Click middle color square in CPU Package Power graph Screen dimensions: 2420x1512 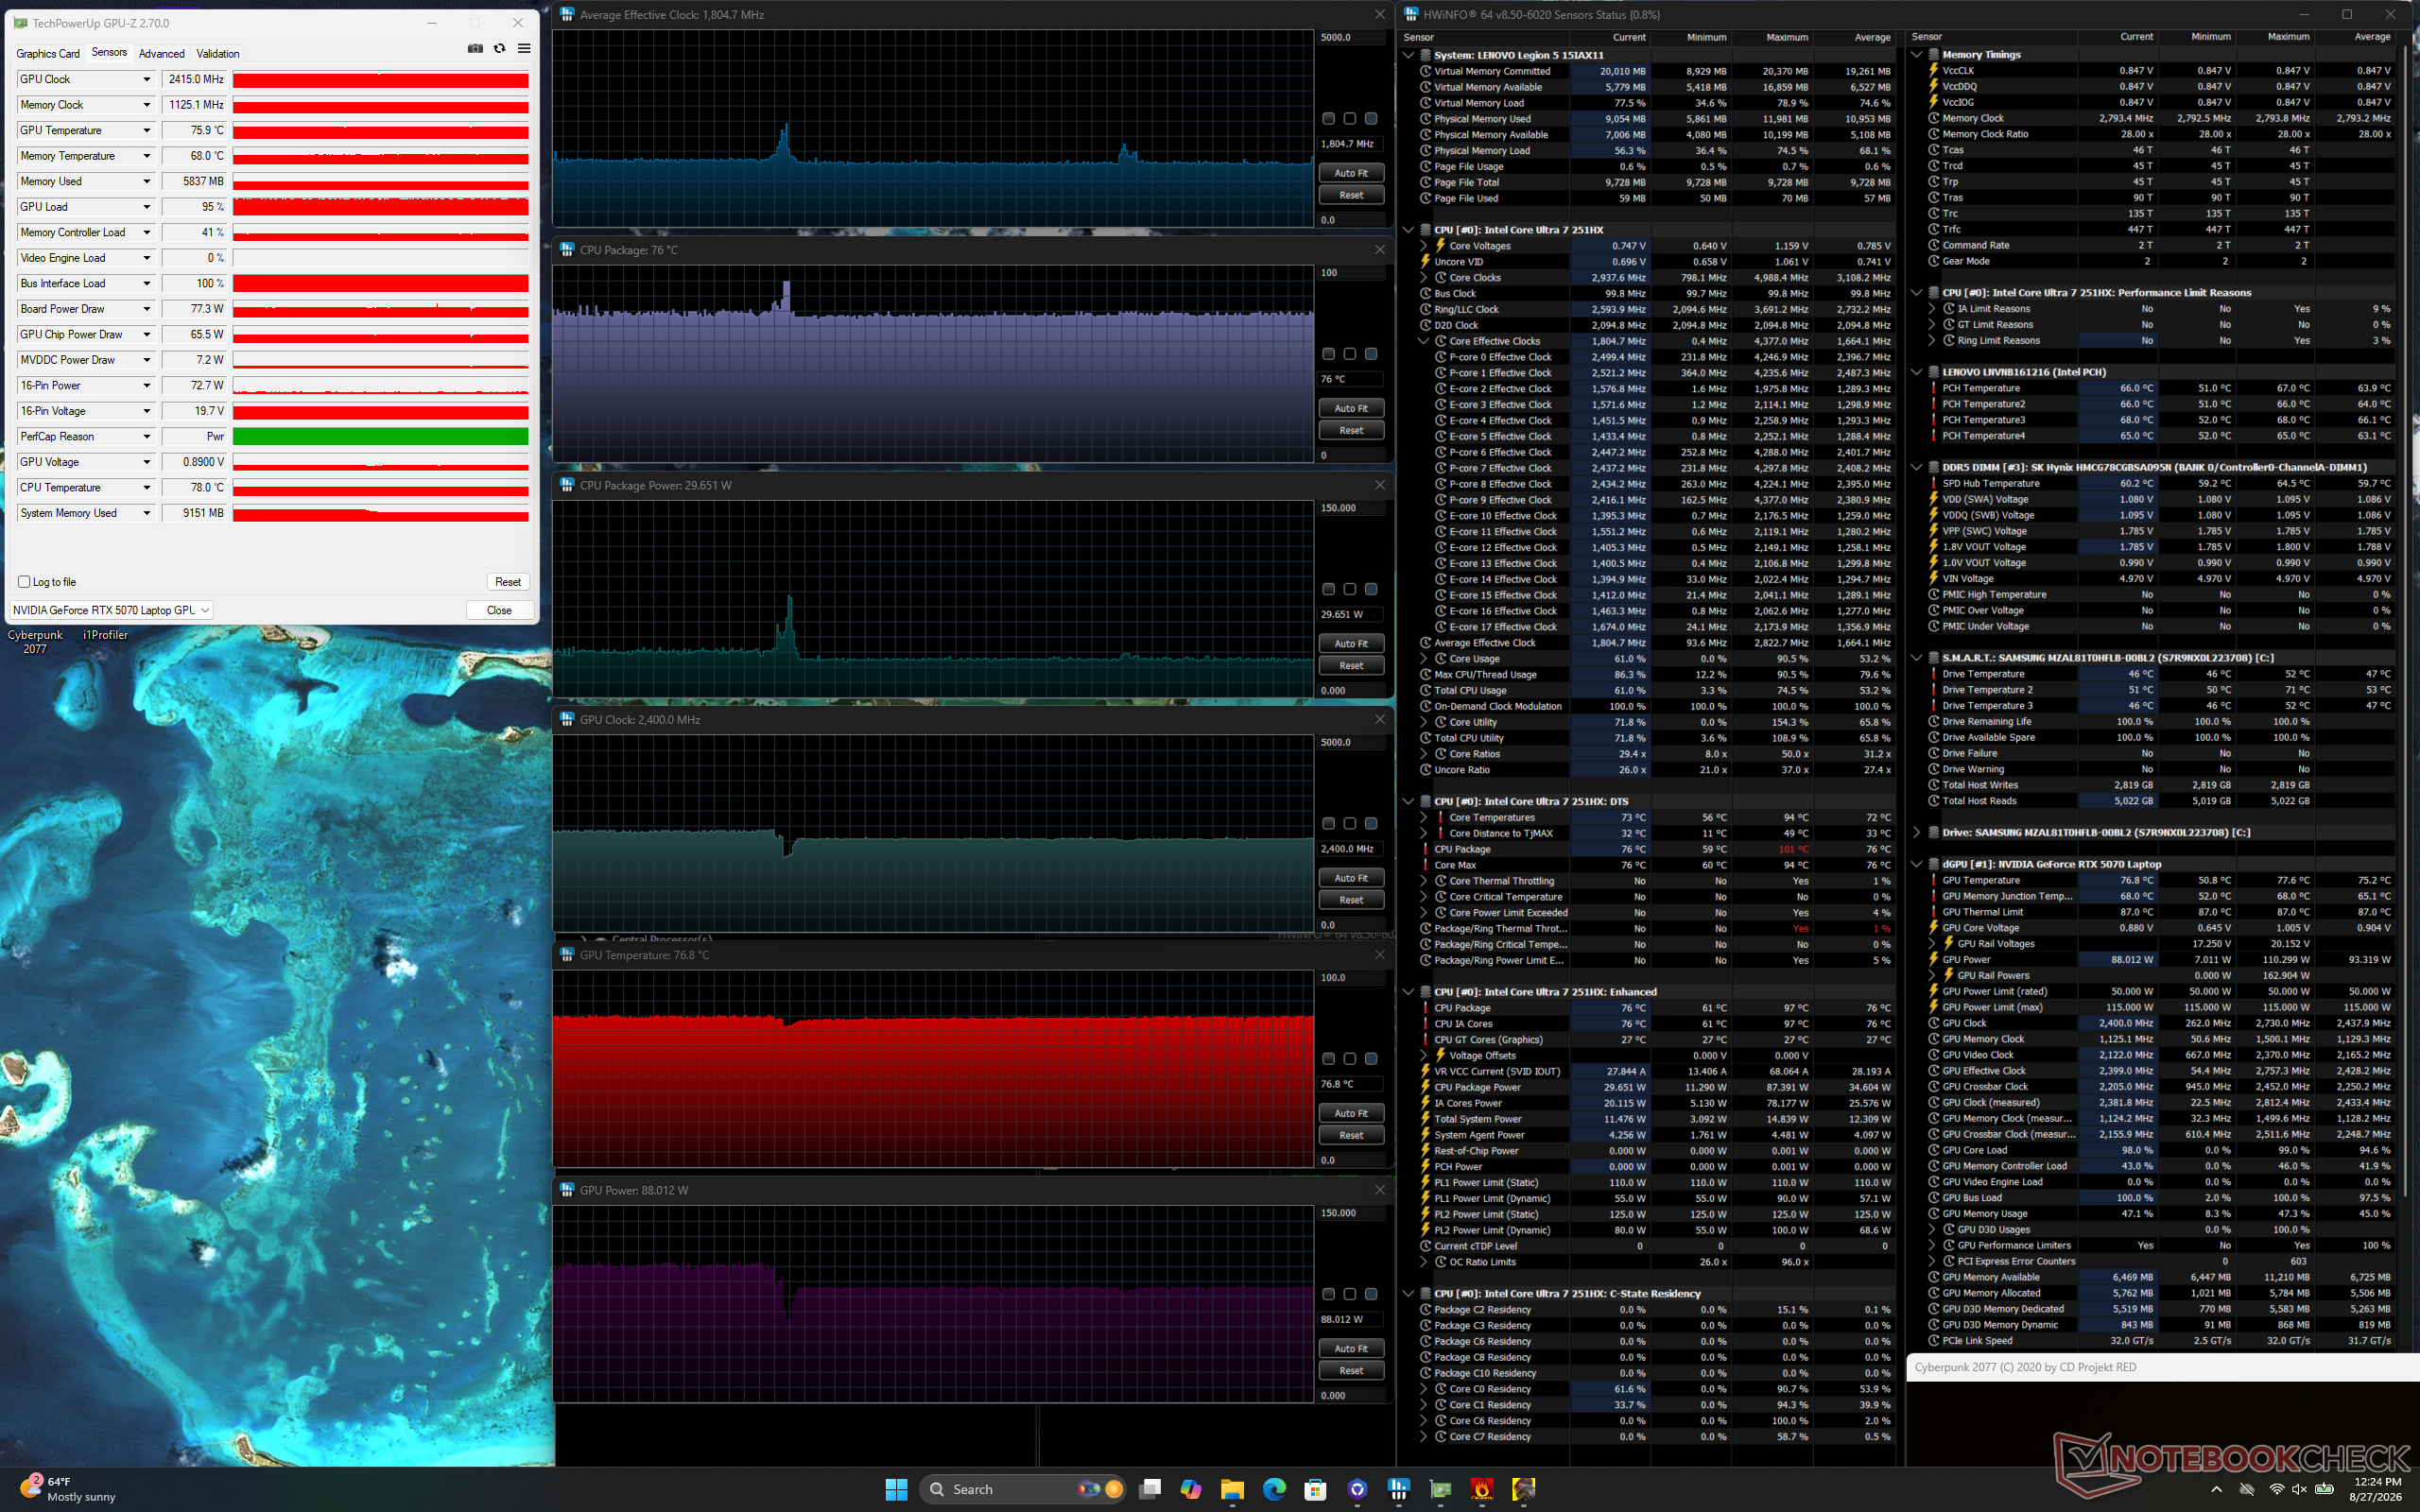click(1350, 589)
